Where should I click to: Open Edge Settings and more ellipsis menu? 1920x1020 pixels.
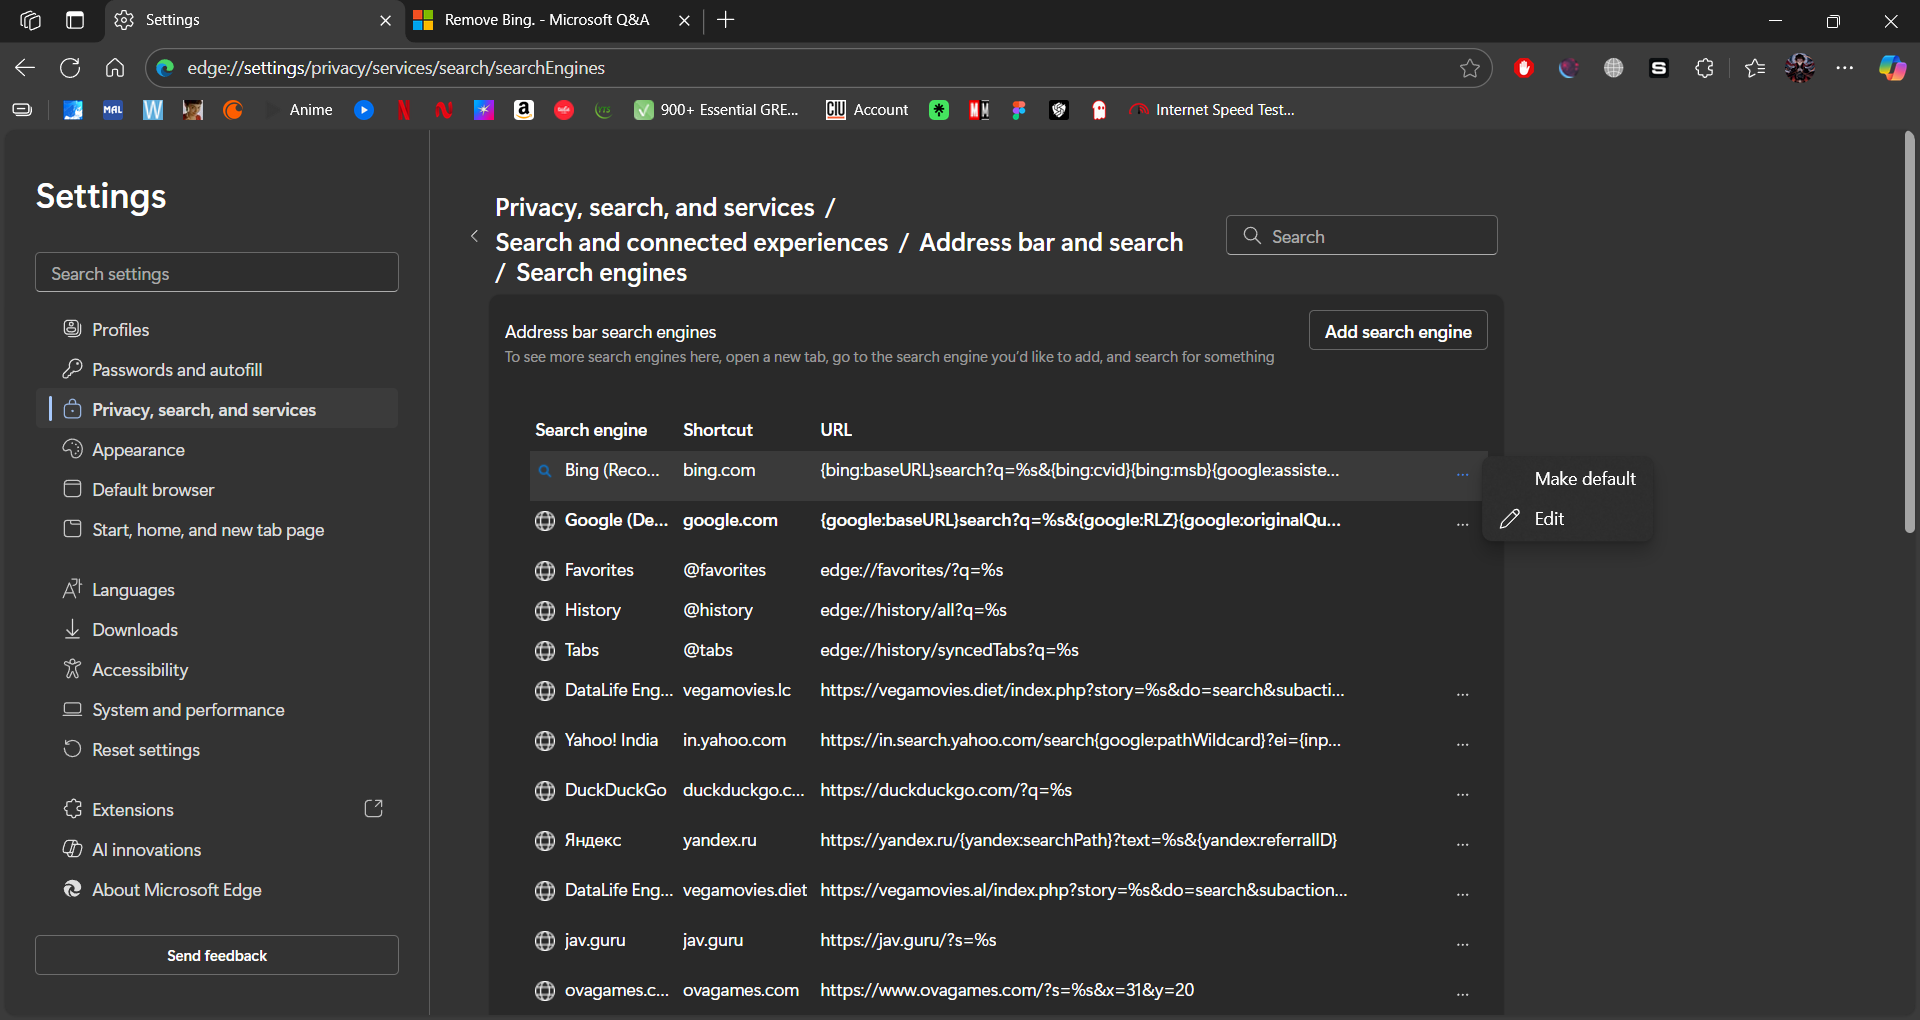click(x=1845, y=68)
